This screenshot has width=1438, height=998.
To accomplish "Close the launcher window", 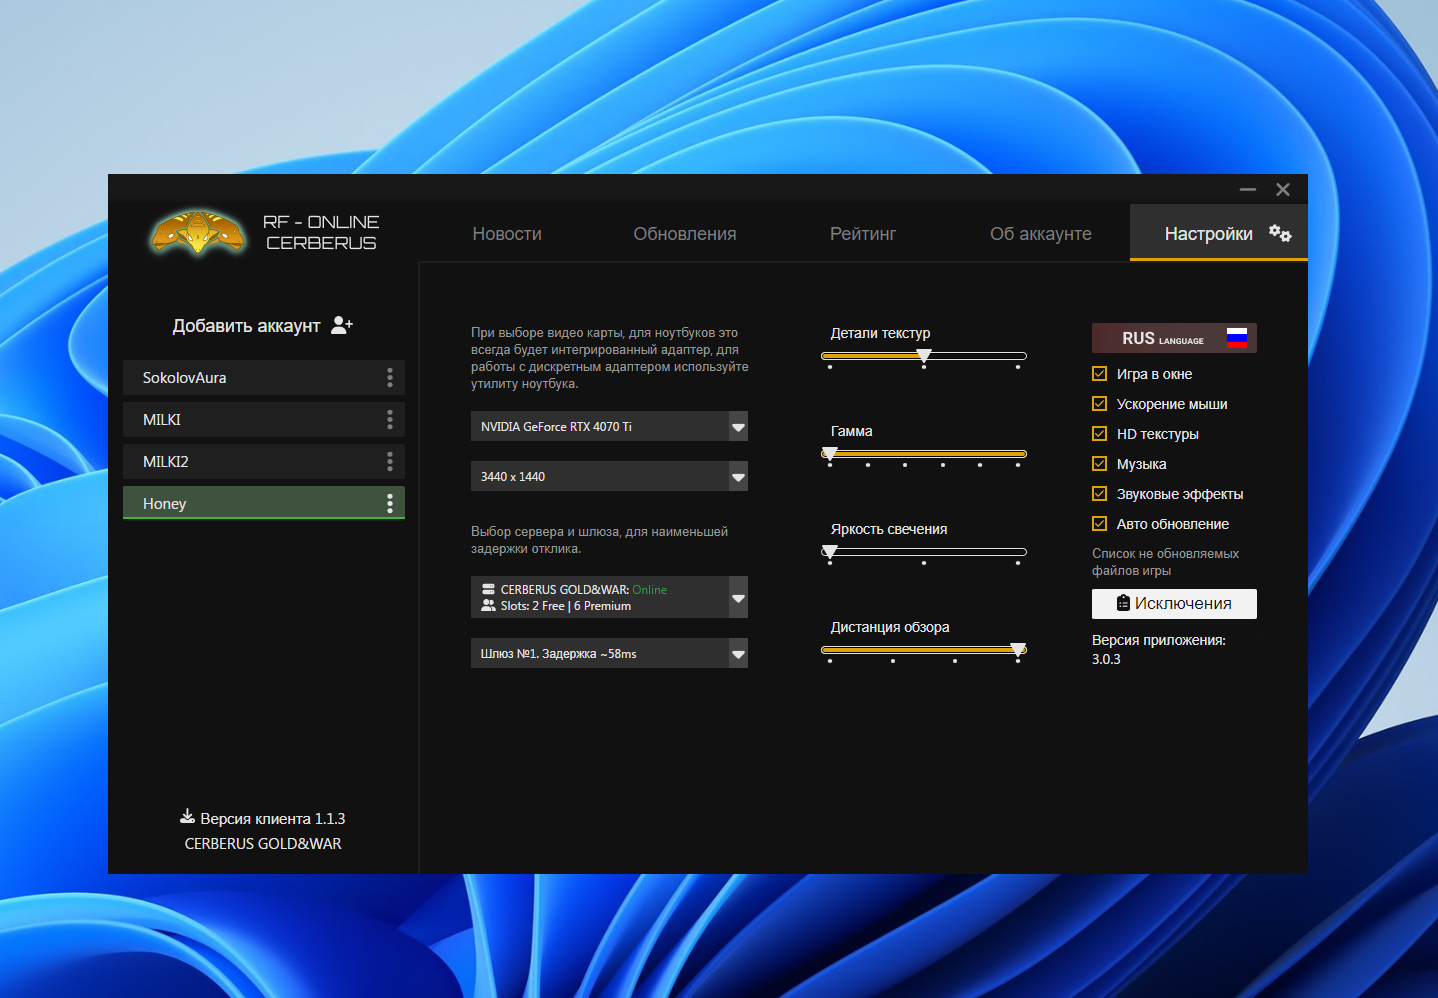I will coord(1283,189).
